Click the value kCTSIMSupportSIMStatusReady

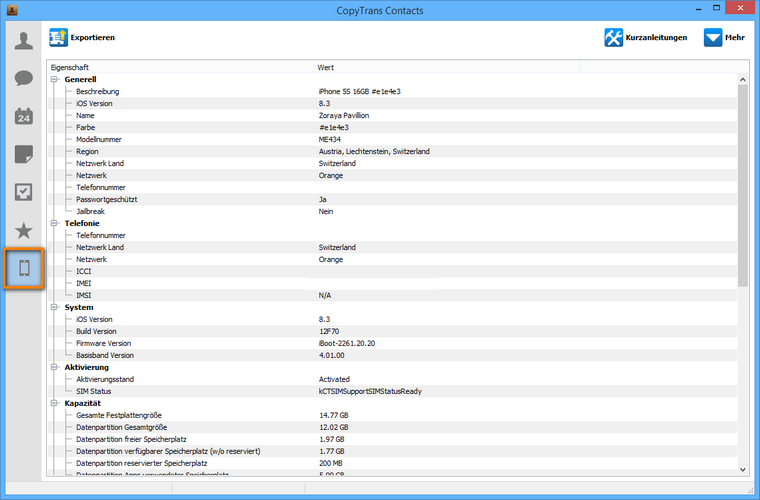370,391
